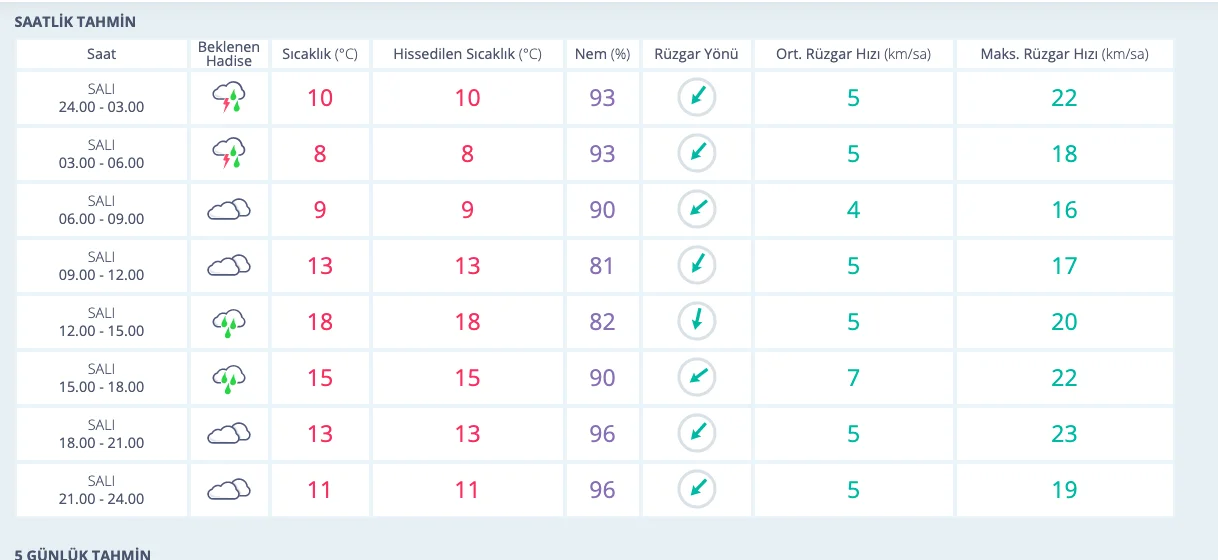
Task: Click the Nem (%) column header
Action: 602,54
